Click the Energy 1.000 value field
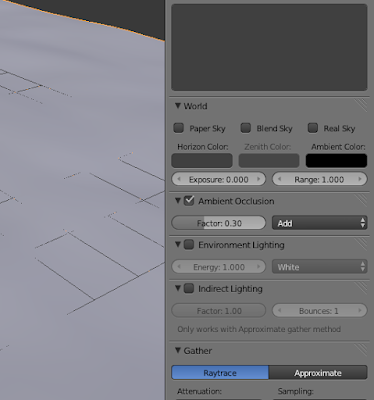Screen dimensions: 374x400 coord(219,267)
